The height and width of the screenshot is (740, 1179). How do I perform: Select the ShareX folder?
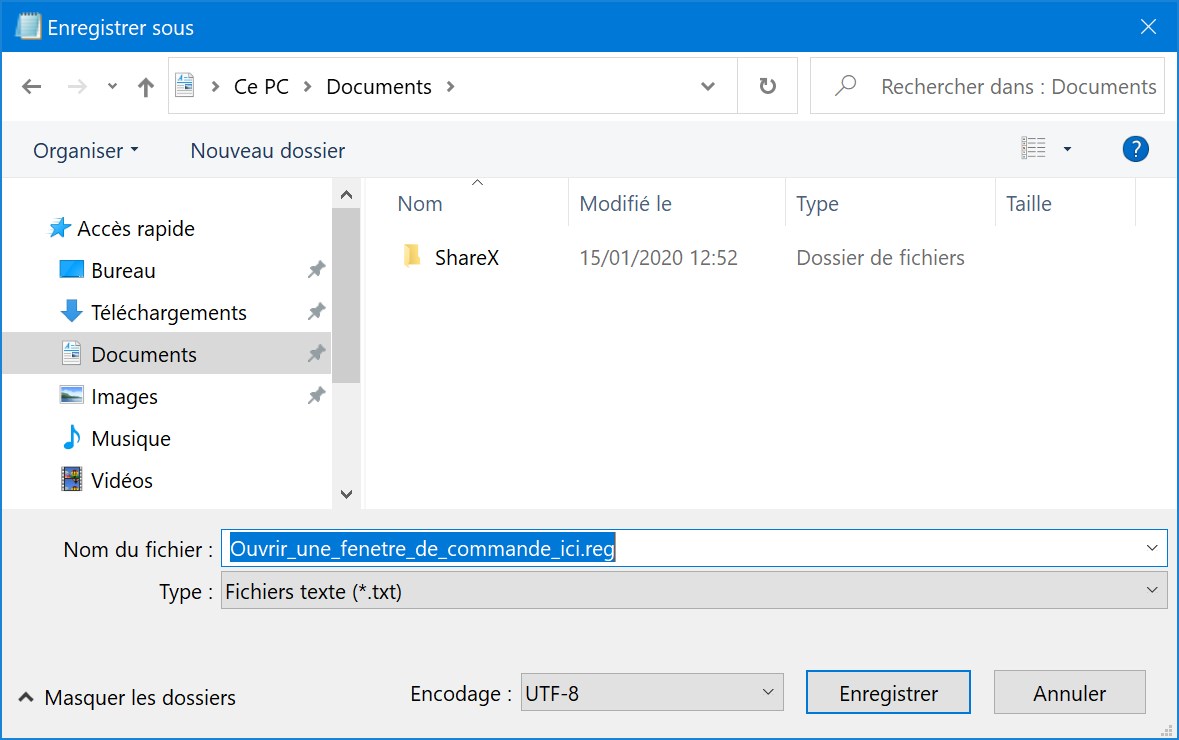point(466,258)
